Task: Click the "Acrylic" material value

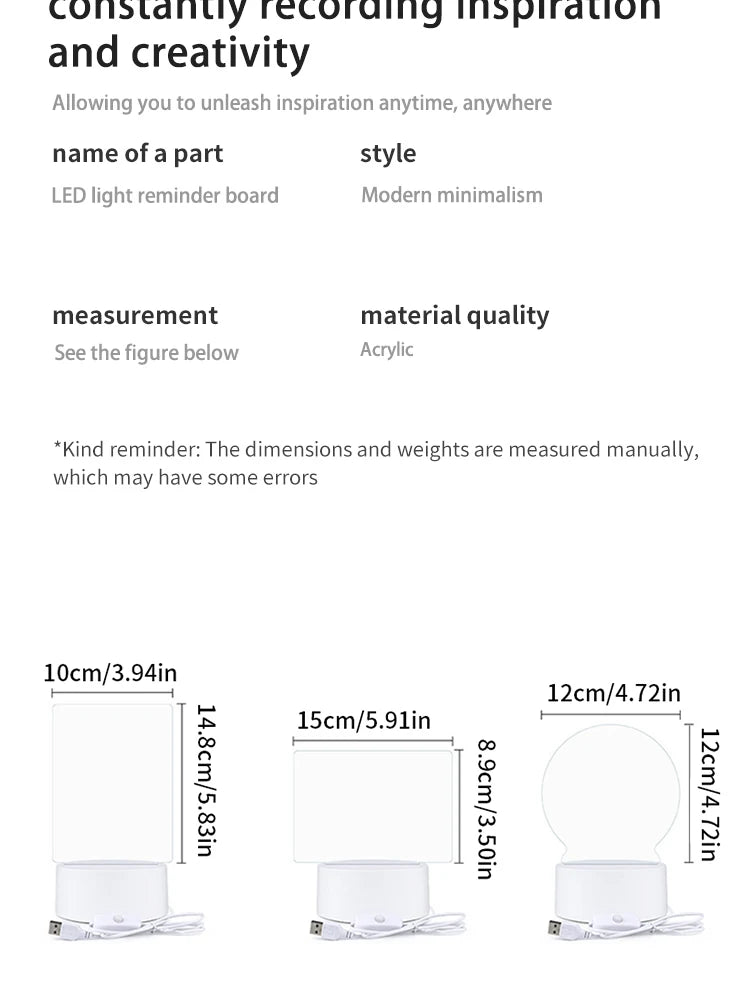Action: [387, 350]
